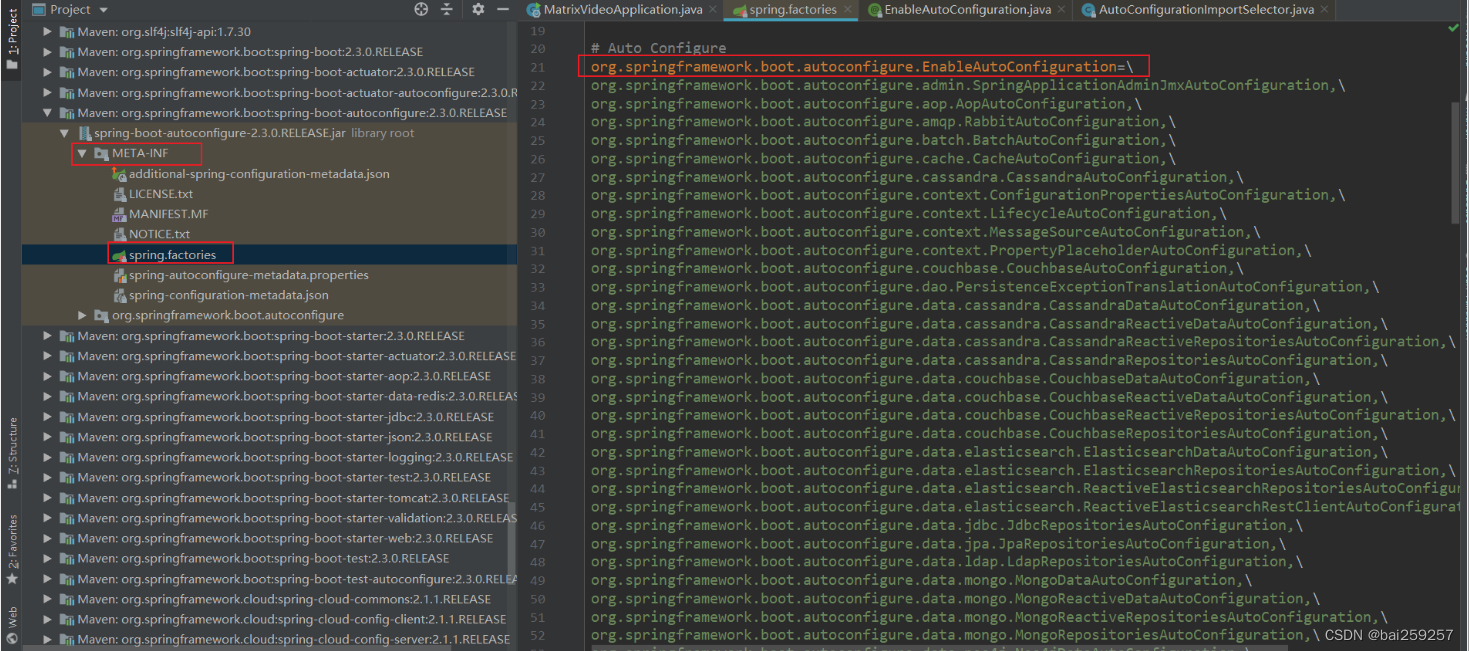Click the select-opened-file crosshair icon
The height and width of the screenshot is (651, 1469).
(420, 9)
